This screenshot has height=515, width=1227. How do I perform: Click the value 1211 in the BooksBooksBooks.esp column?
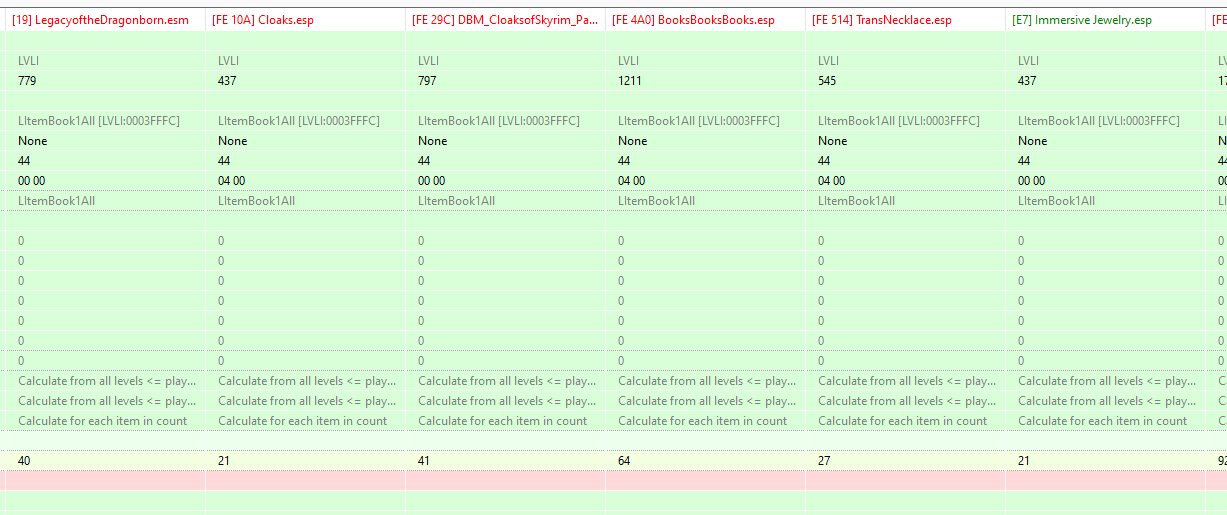click(630, 81)
